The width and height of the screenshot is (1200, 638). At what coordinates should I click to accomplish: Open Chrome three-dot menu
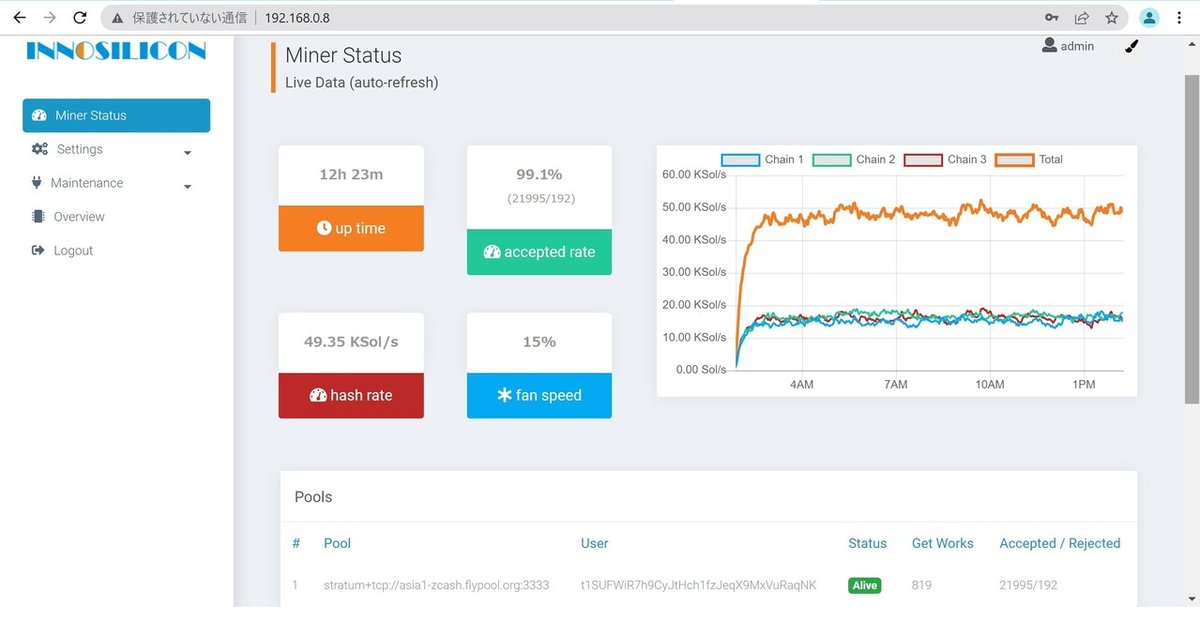(x=1180, y=18)
